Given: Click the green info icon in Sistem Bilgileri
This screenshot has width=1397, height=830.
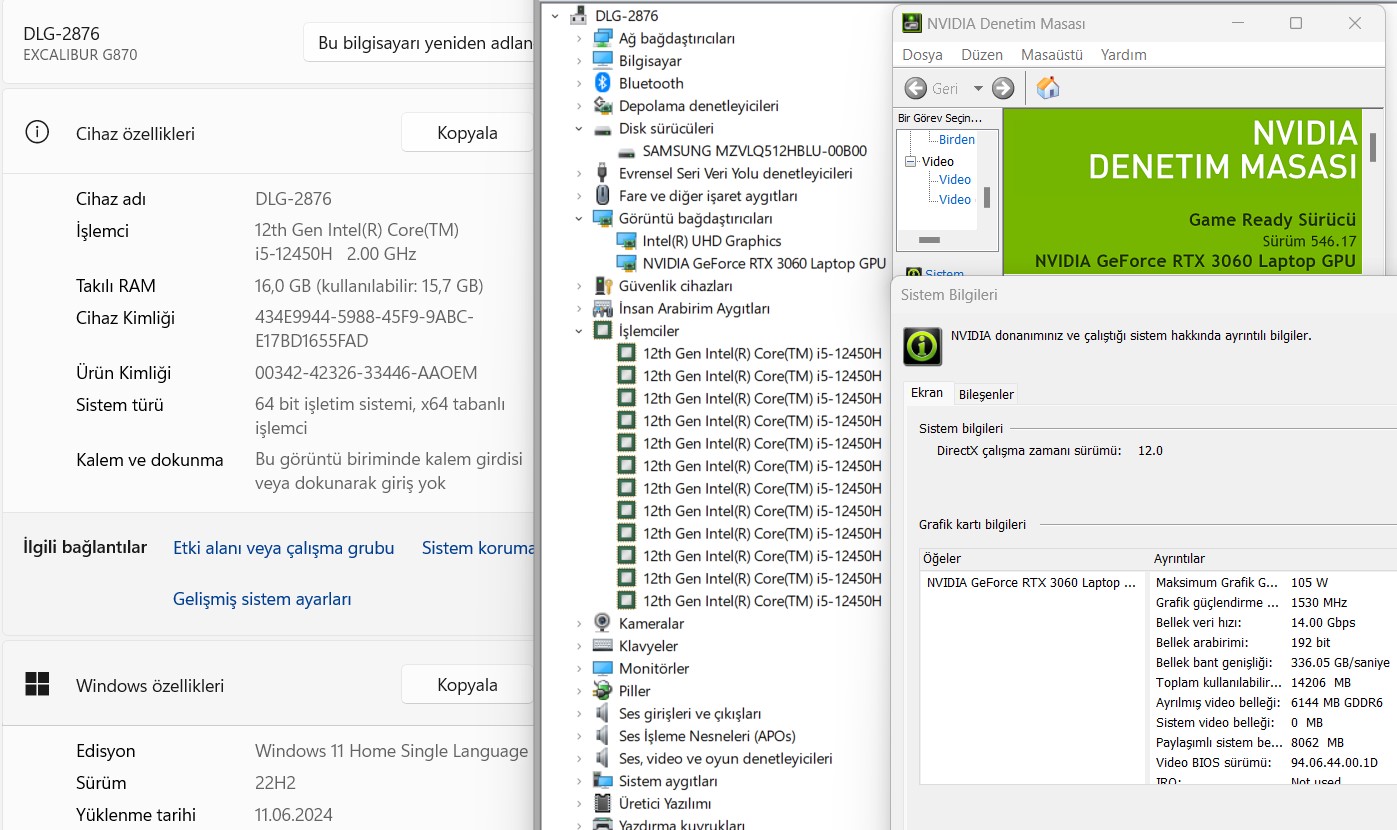Looking at the screenshot, I should click(x=922, y=346).
